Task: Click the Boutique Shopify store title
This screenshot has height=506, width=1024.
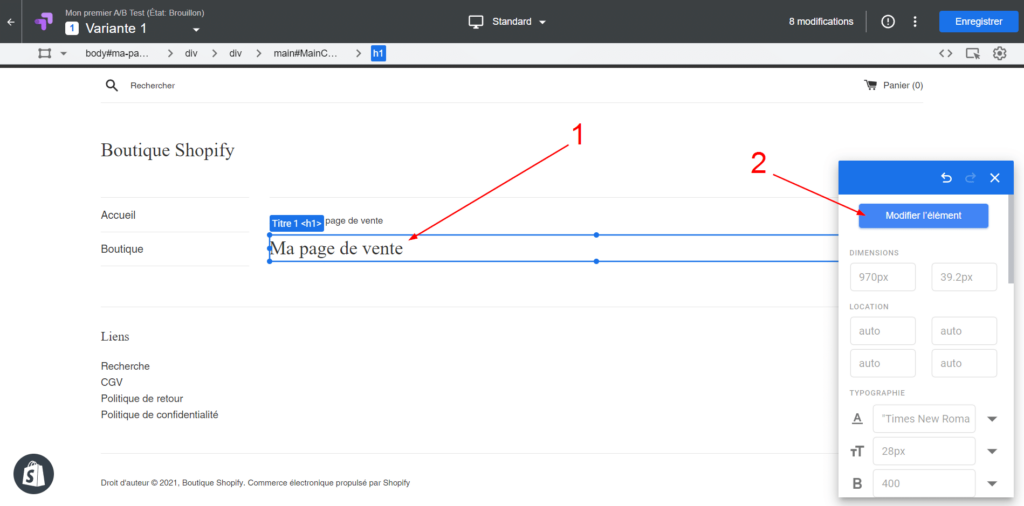Action: [x=167, y=151]
